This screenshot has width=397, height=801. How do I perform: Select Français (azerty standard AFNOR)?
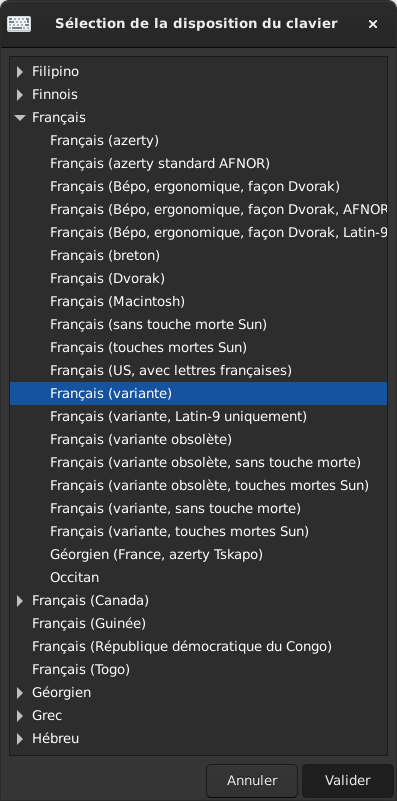click(x=198, y=163)
